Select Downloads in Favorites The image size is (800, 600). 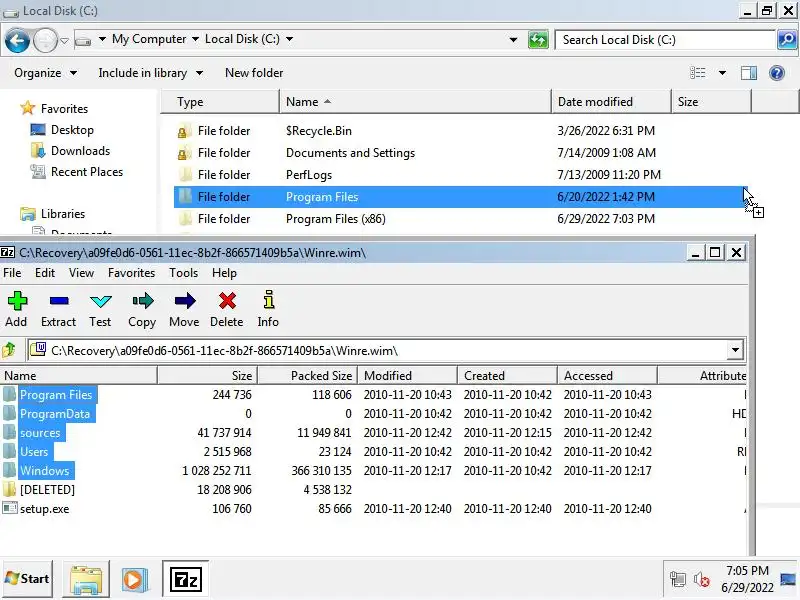click(80, 151)
